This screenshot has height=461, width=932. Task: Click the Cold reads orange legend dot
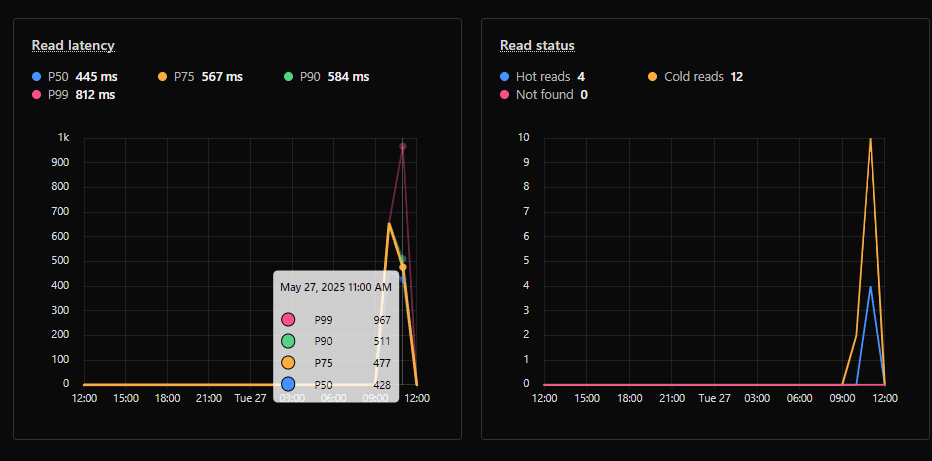click(x=653, y=77)
